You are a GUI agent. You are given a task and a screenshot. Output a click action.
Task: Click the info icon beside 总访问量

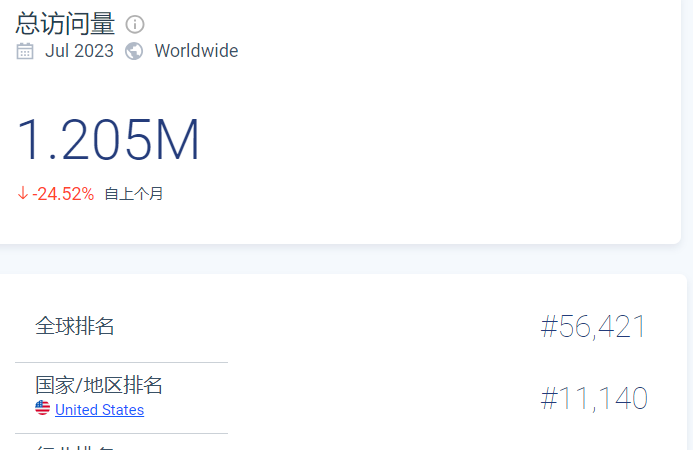tap(135, 24)
